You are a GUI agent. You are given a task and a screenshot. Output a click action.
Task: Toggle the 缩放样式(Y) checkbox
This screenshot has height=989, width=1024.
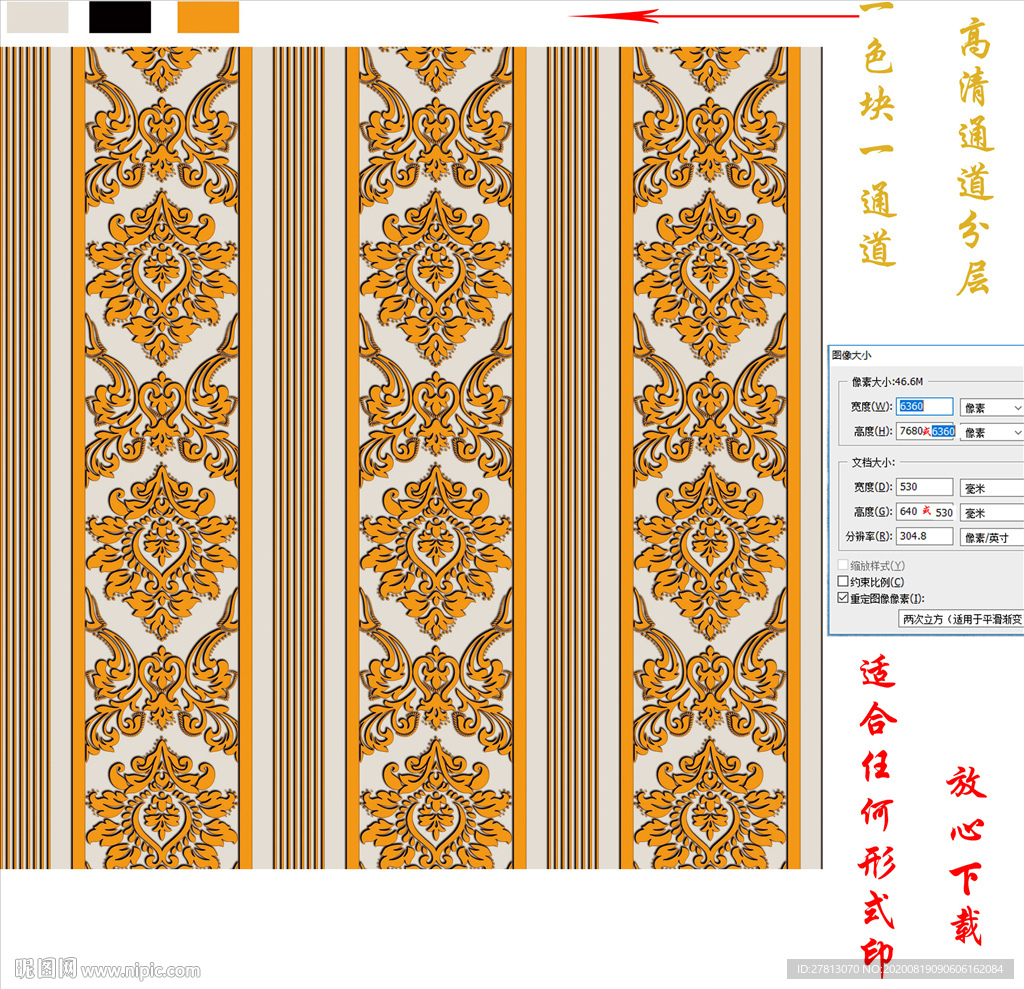843,565
